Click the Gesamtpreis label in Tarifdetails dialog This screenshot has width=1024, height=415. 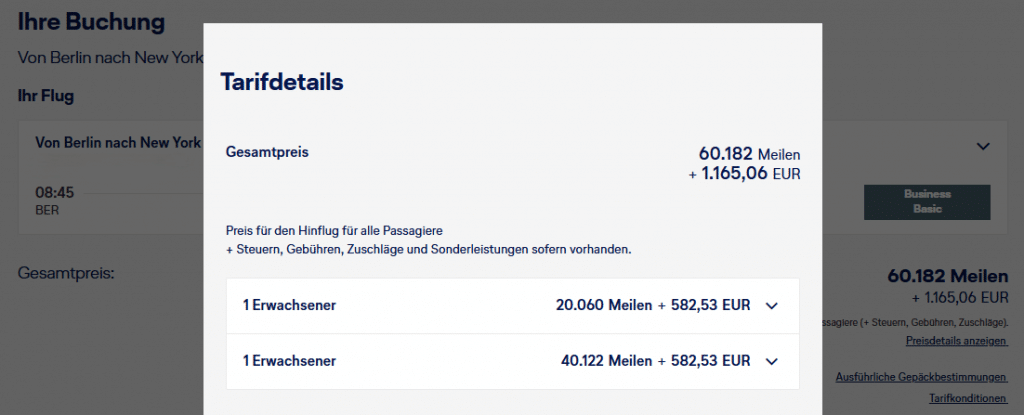[268, 153]
